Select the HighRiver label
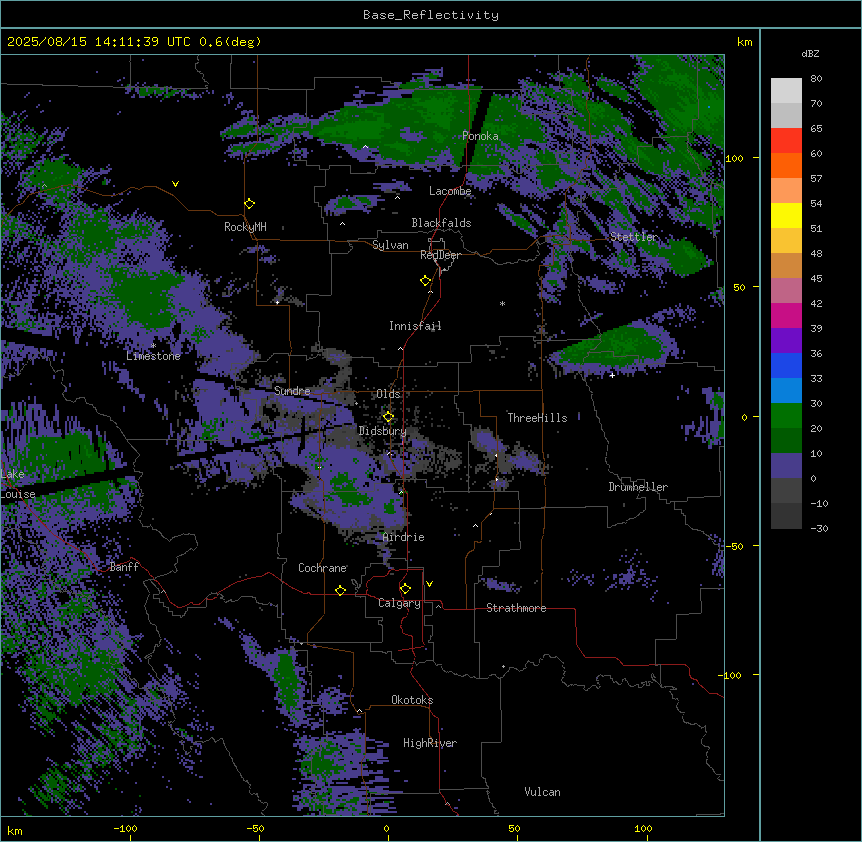This screenshot has height=842, width=862. [430, 743]
